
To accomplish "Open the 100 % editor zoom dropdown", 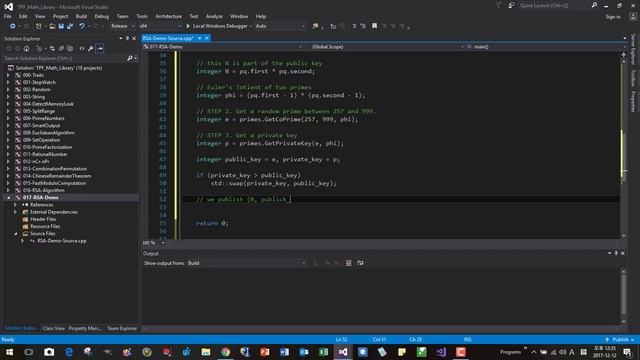I will click(153, 243).
